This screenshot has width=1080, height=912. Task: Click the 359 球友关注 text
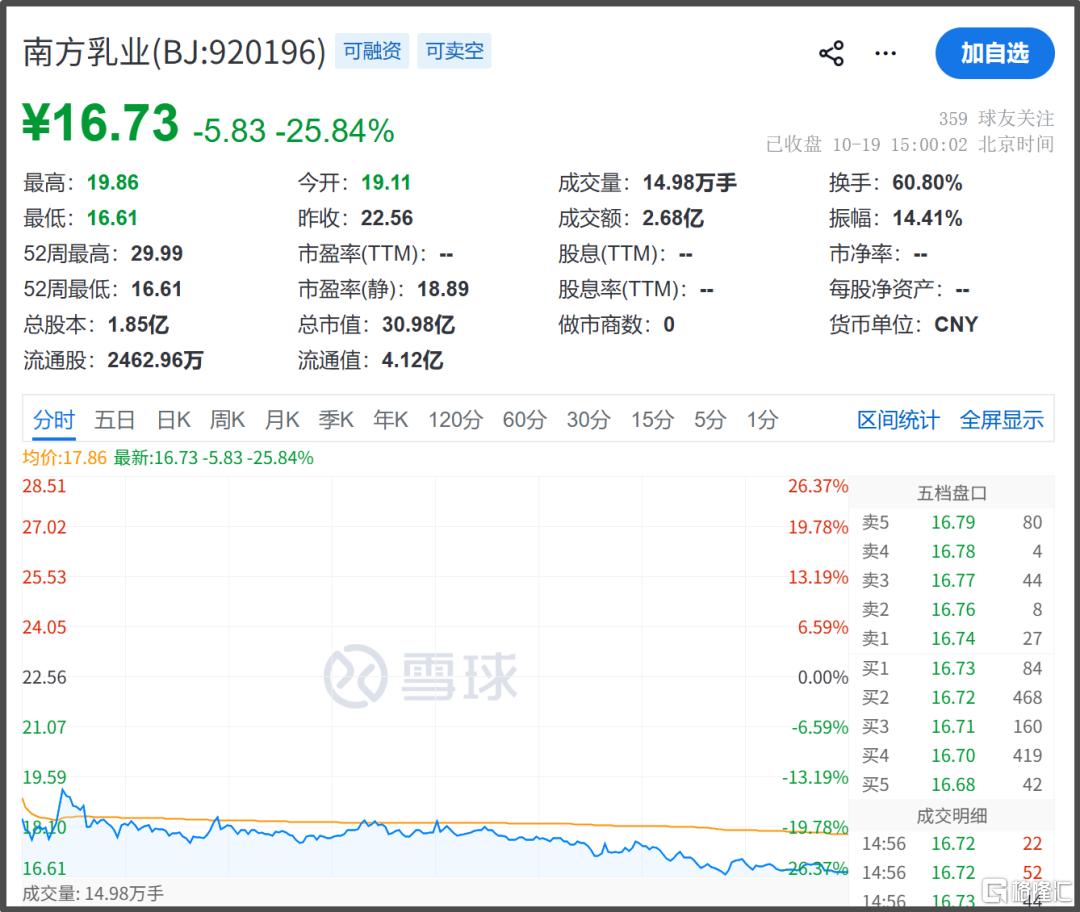click(x=996, y=118)
